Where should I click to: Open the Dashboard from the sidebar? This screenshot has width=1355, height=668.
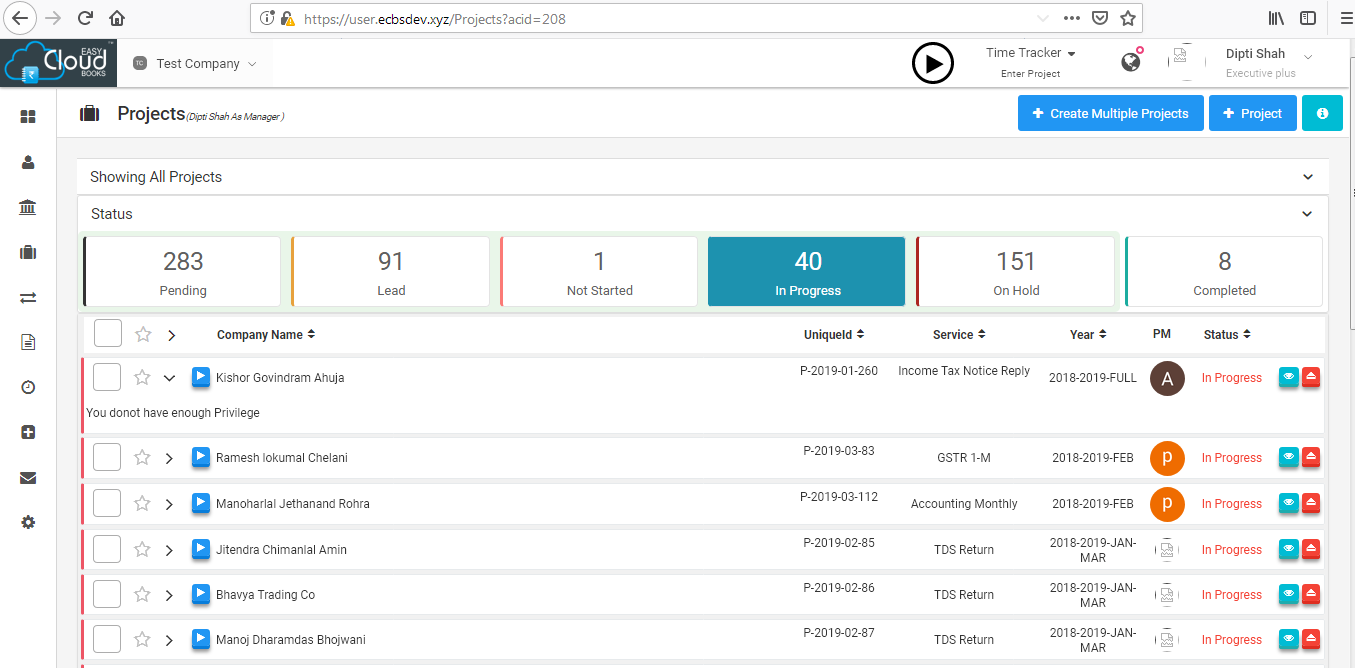pyautogui.click(x=27, y=115)
